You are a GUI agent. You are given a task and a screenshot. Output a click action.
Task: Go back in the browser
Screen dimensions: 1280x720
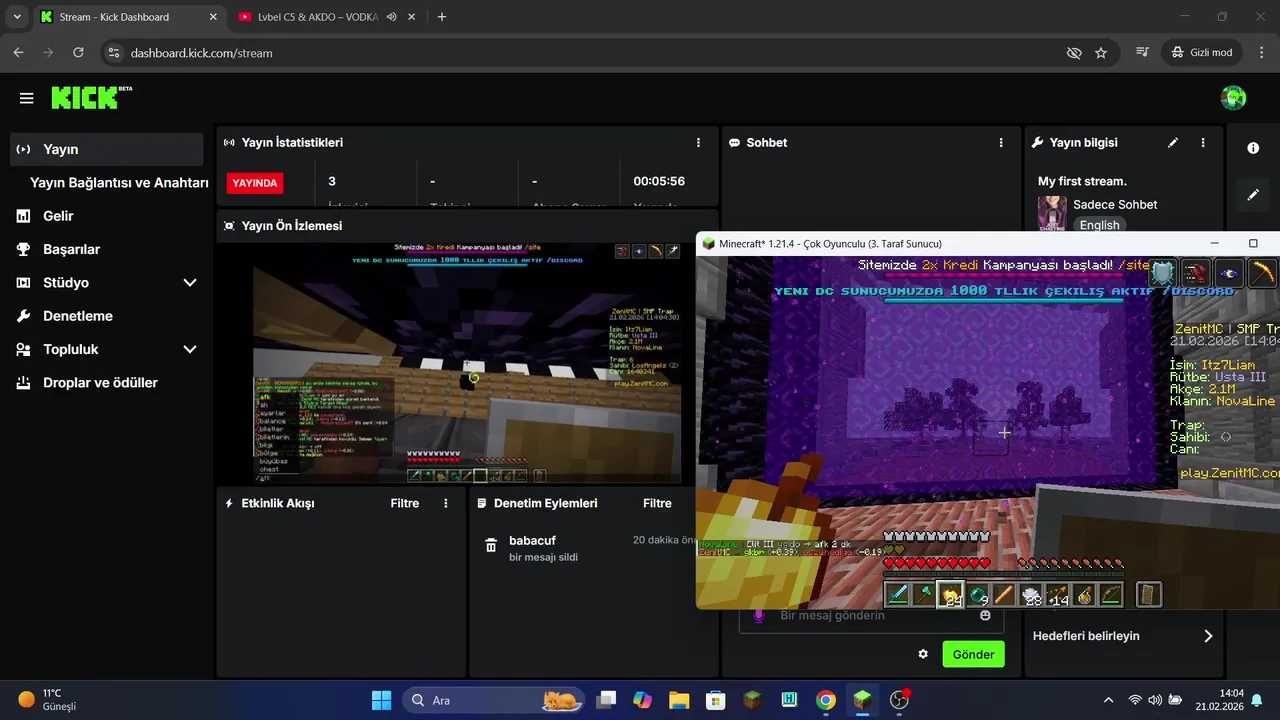pyautogui.click(x=18, y=52)
